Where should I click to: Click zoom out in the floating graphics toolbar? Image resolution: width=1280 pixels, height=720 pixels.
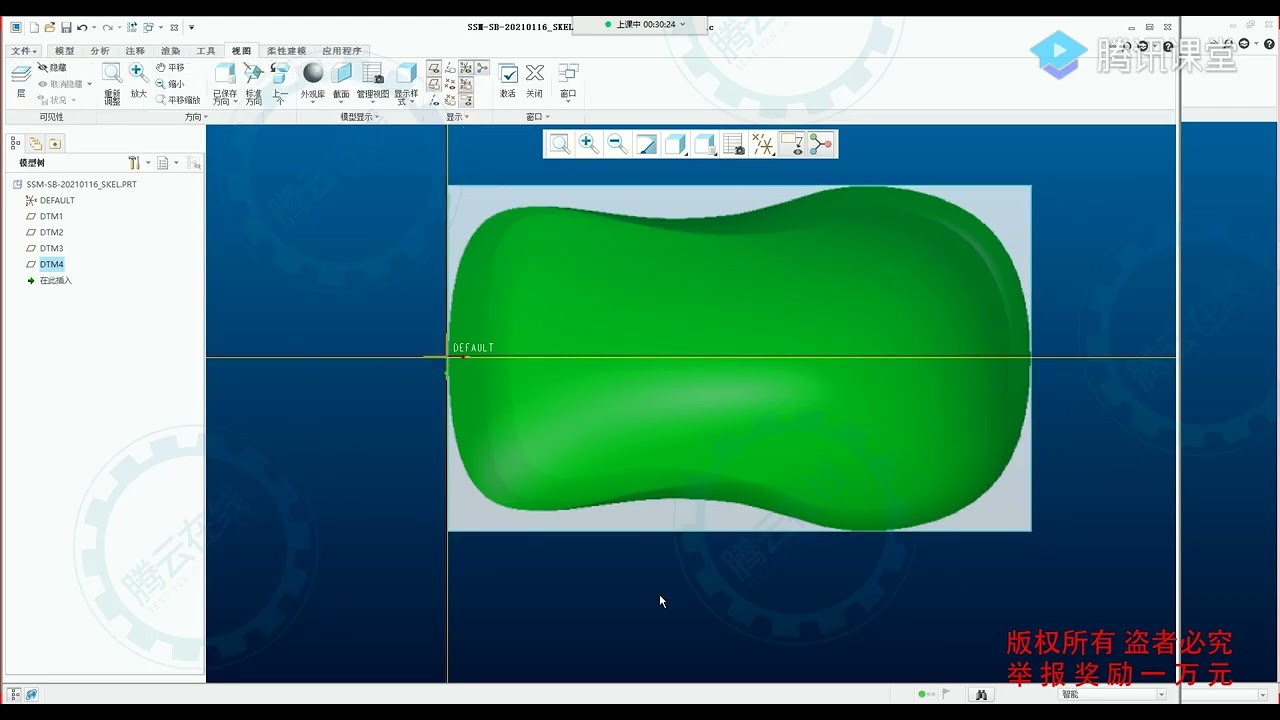point(618,145)
